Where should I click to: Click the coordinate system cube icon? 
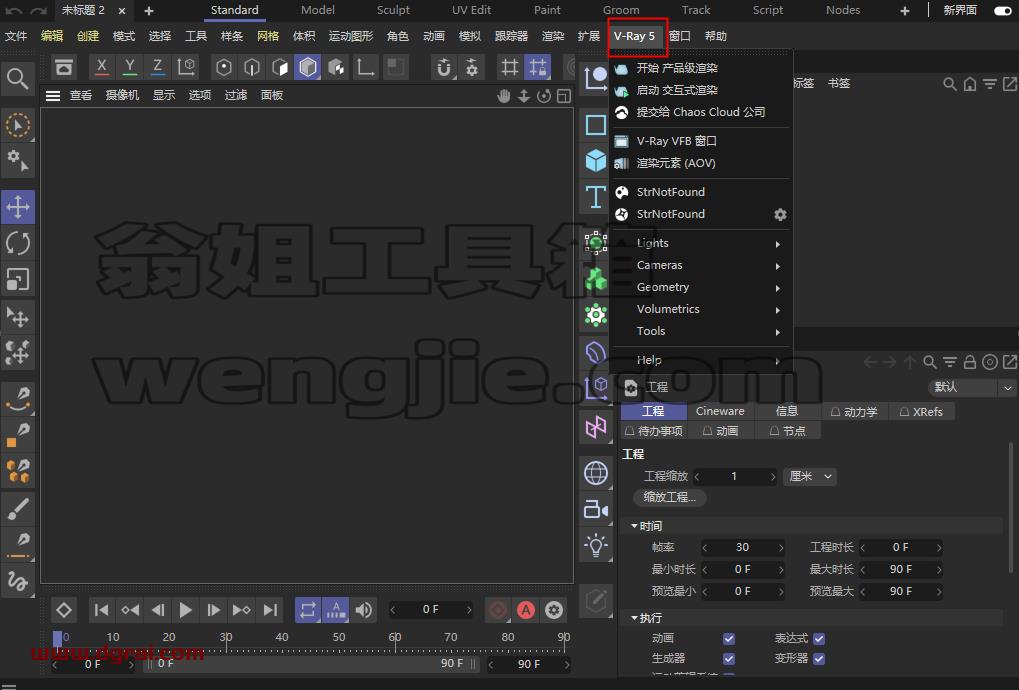coord(187,67)
